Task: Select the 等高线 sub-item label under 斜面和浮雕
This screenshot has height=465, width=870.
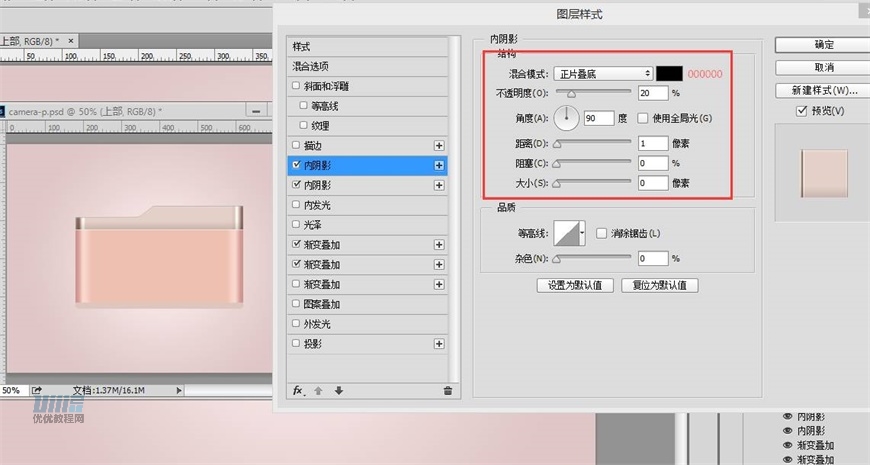Action: [x=325, y=106]
